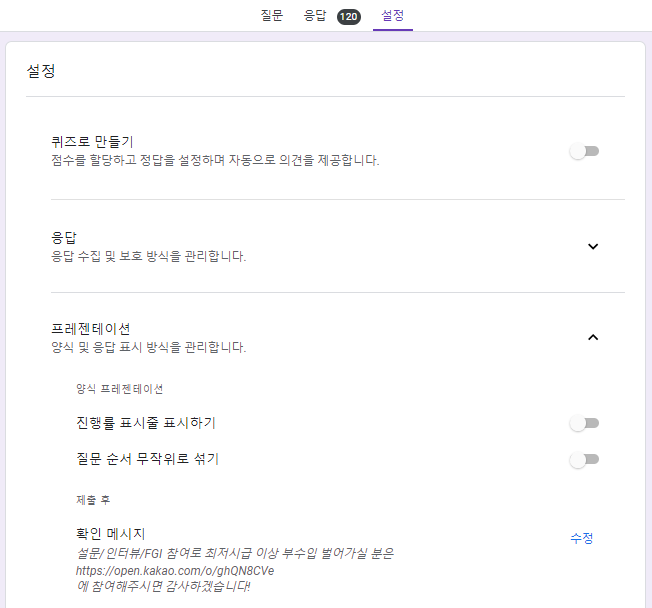Collapse the 프레젠테이션 section chevron

pos(593,337)
